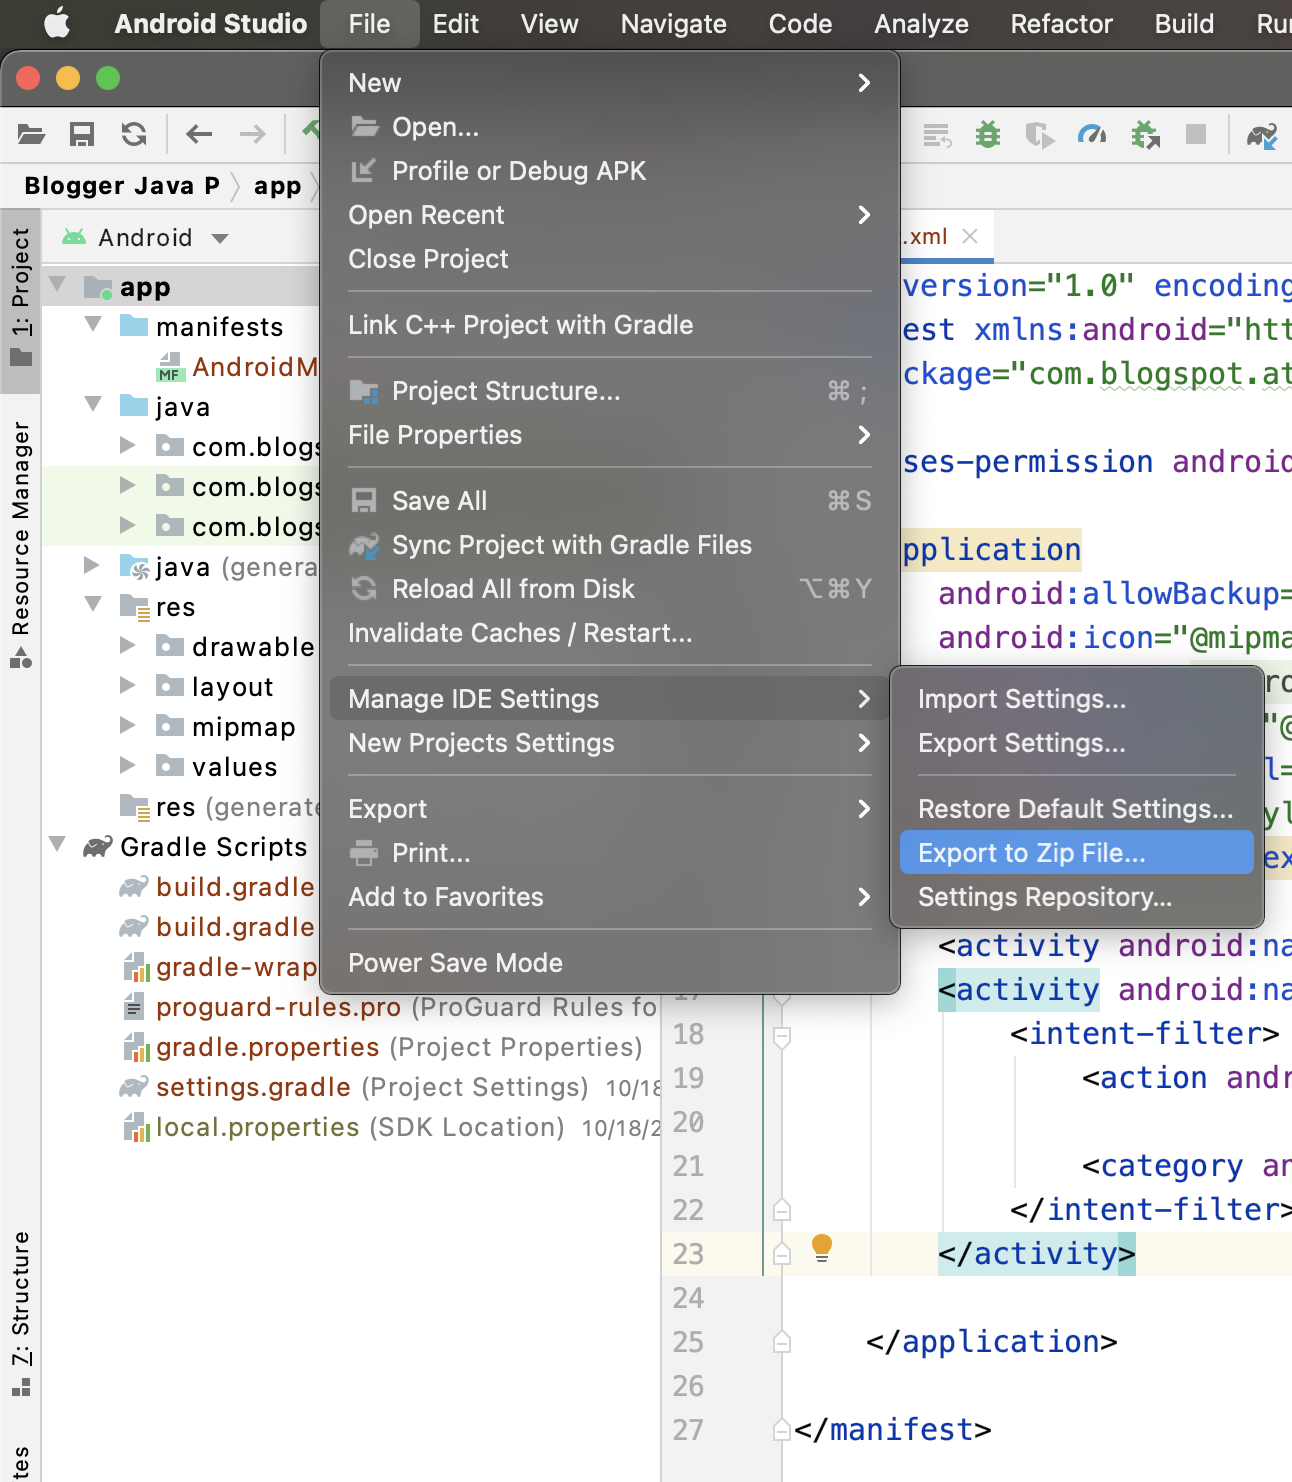Viewport: 1292px width, 1482px height.
Task: Click the Apply changes list icon in toolbar
Action: (x=937, y=135)
